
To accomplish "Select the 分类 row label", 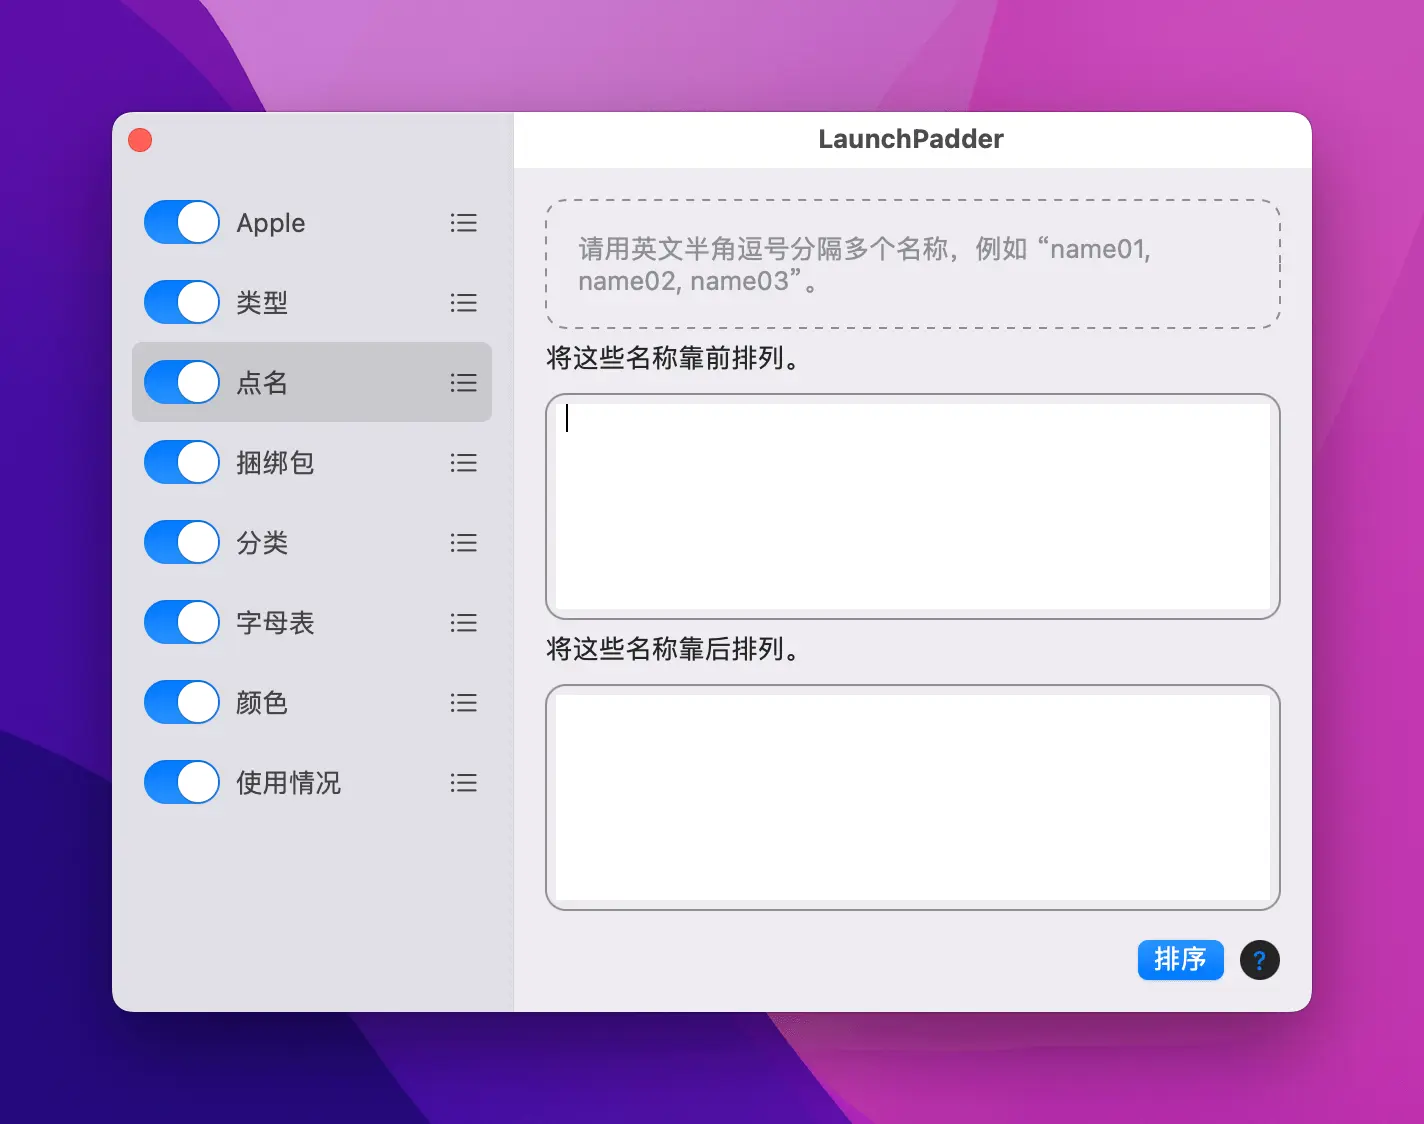I will [x=262, y=543].
